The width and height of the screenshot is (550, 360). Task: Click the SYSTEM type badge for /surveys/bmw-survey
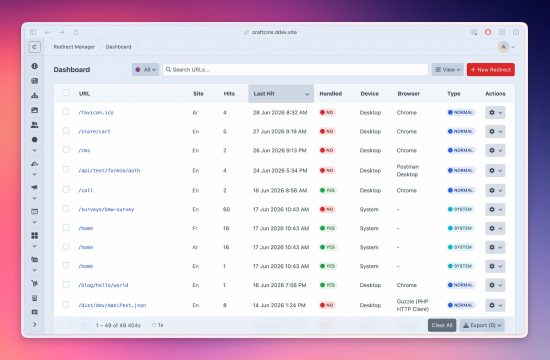460,209
